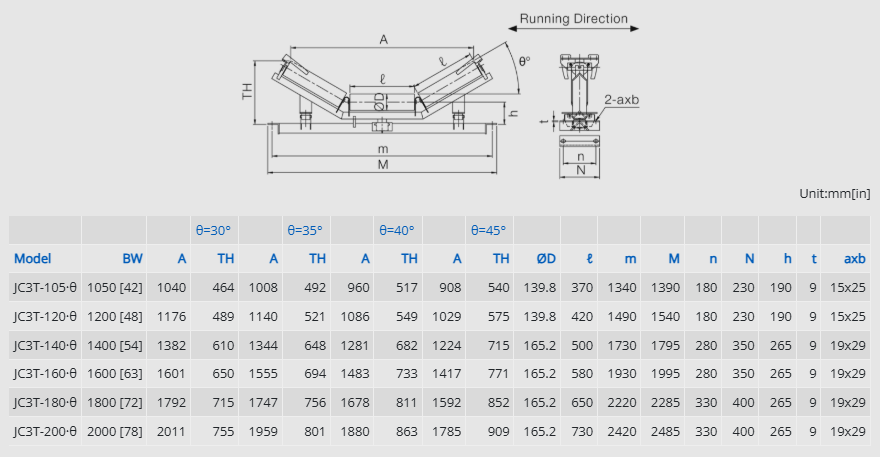
Task: Select the Model column header
Action: tap(33, 258)
